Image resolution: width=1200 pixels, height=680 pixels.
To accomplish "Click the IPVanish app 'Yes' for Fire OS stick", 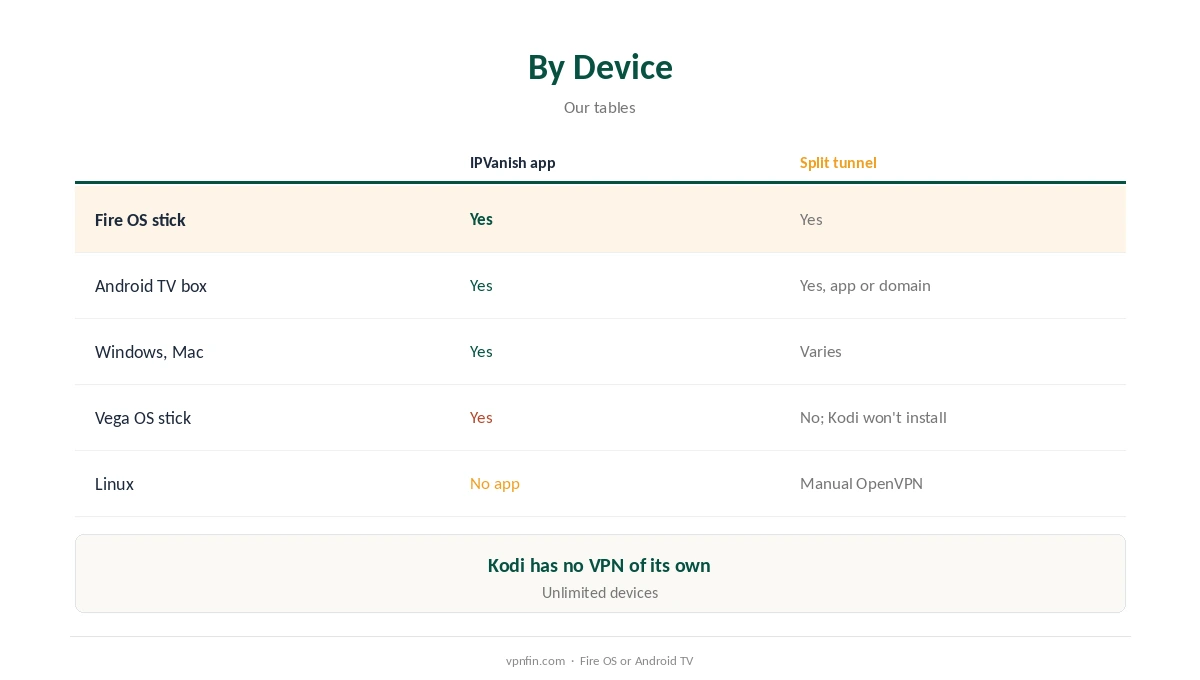I will click(481, 219).
